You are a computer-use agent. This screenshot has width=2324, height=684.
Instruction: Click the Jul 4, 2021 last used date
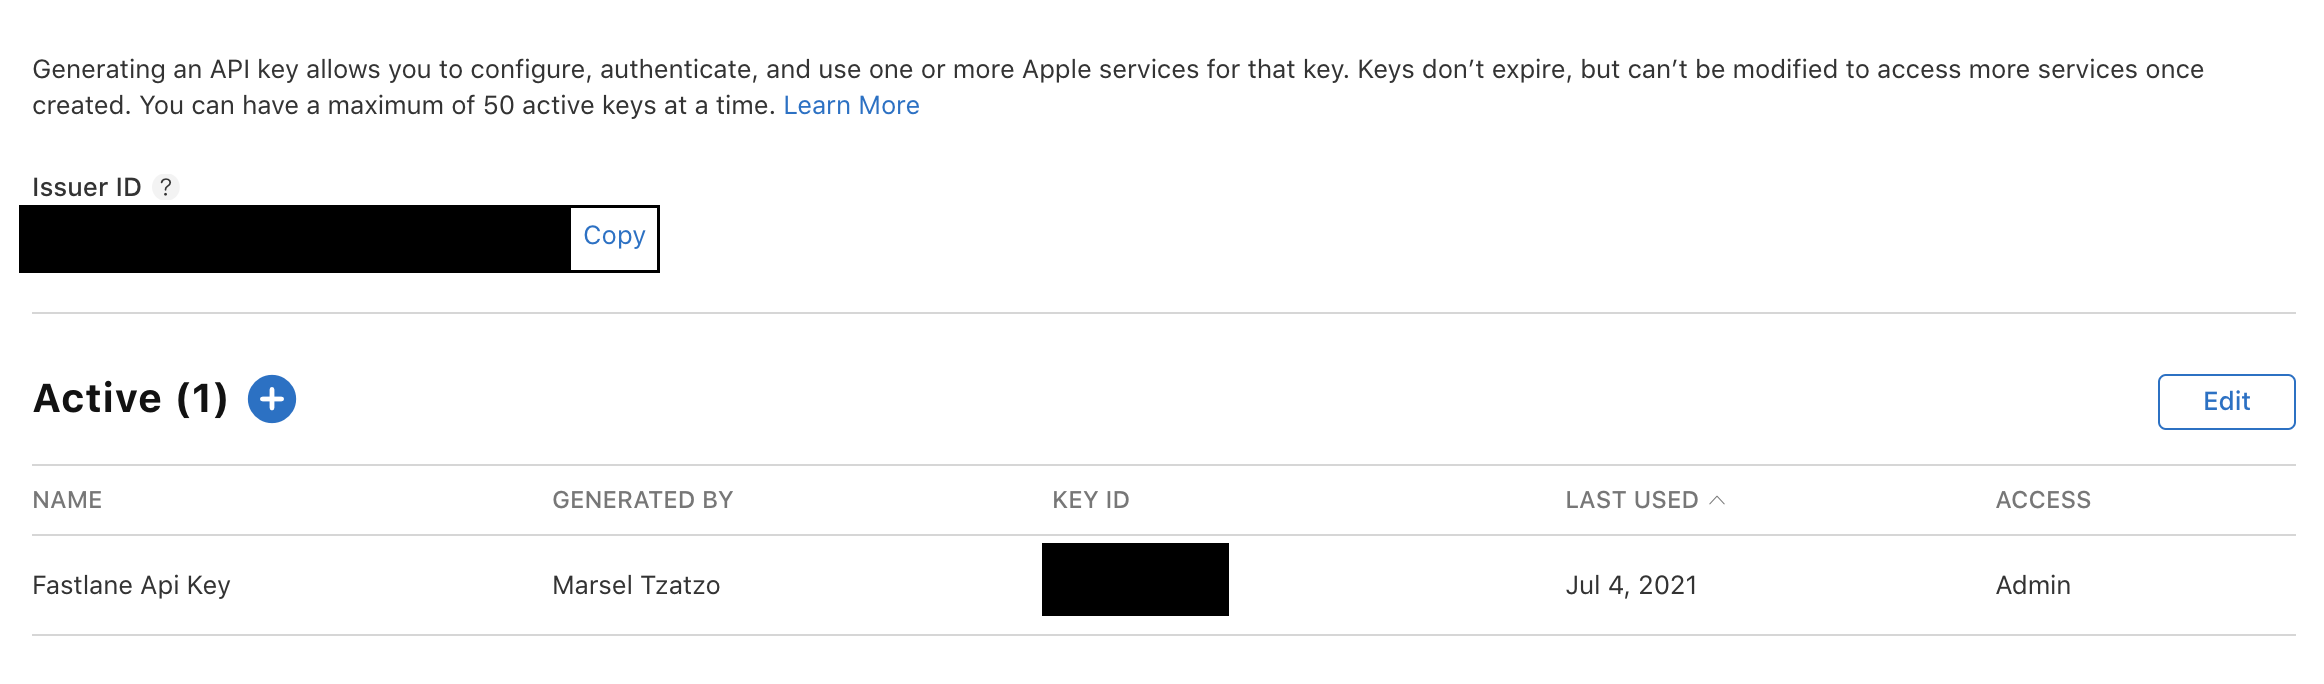click(x=1631, y=585)
